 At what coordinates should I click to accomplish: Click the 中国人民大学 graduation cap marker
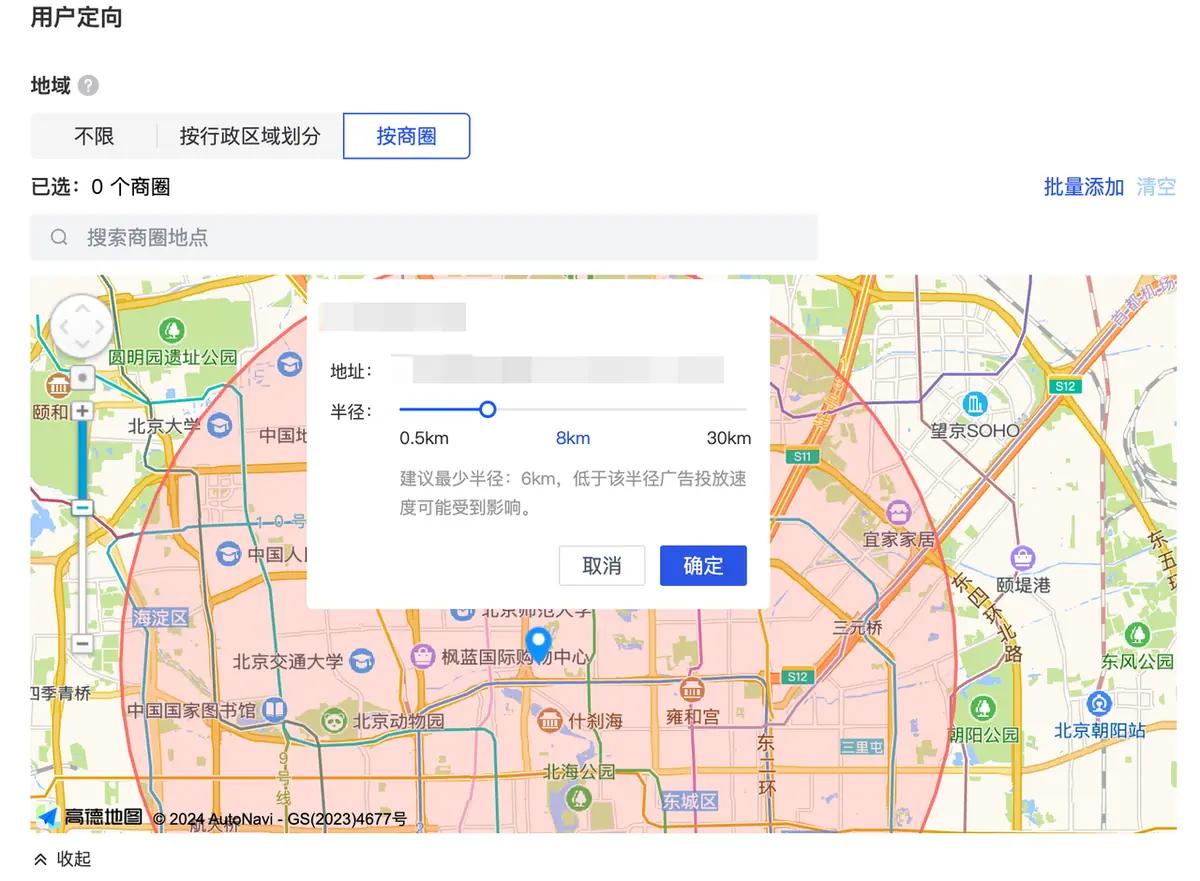coord(229,553)
